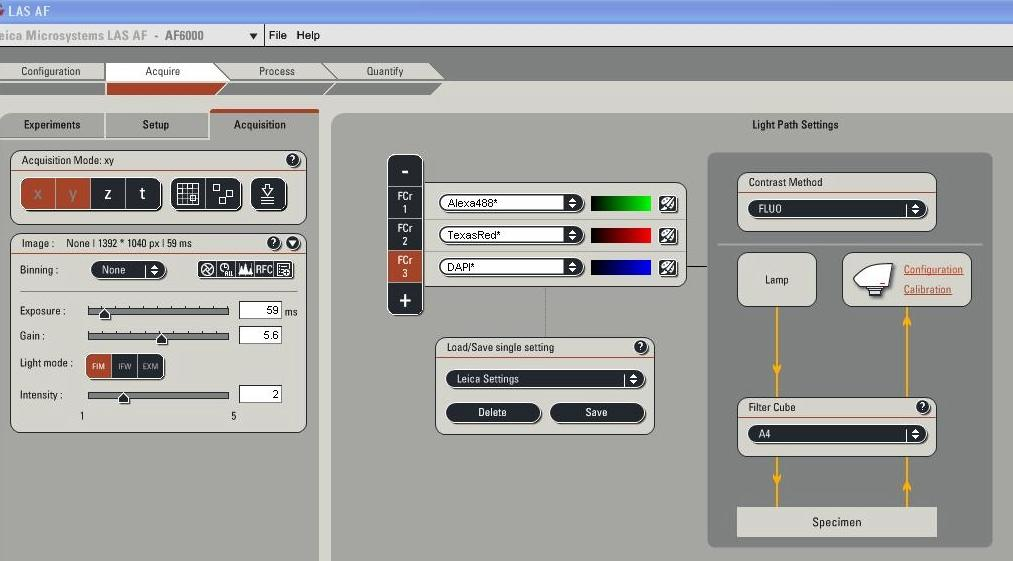Switch to the Setup tab
The image size is (1013, 561).
(x=156, y=125)
